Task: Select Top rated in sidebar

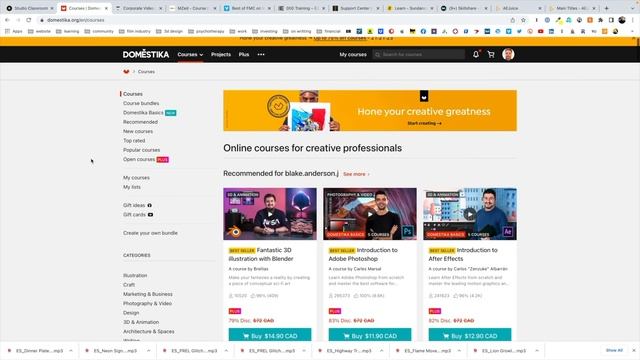Action: click(x=134, y=141)
